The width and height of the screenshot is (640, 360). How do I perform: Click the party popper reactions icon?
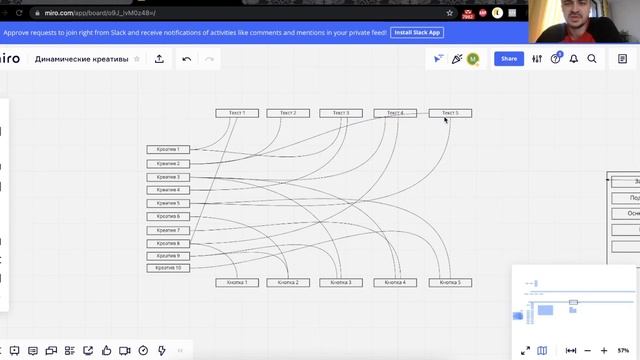click(x=457, y=59)
